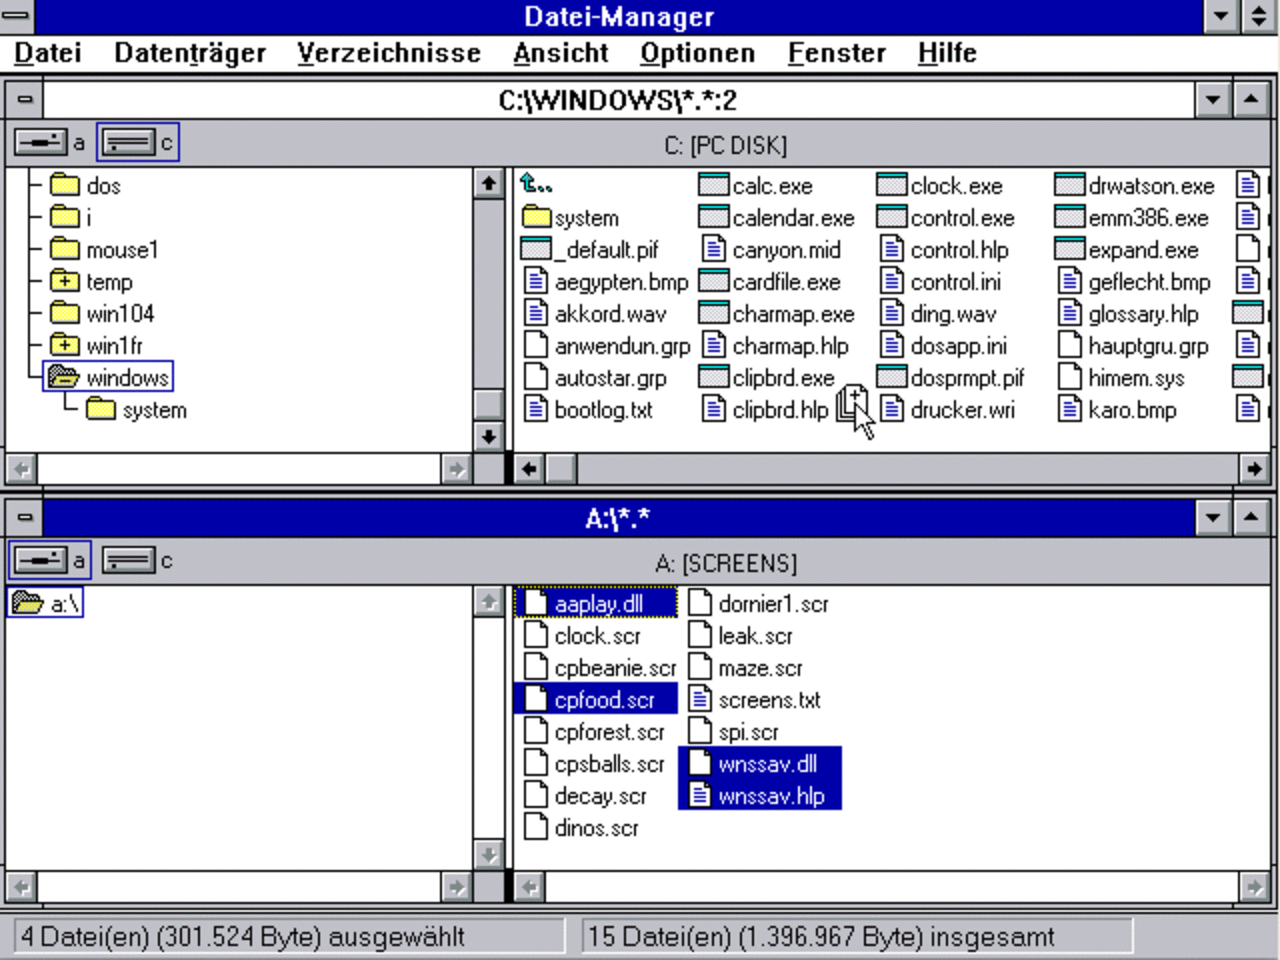Click the A:\*.* window title bar
The width and height of the screenshot is (1280, 960).
618,517
